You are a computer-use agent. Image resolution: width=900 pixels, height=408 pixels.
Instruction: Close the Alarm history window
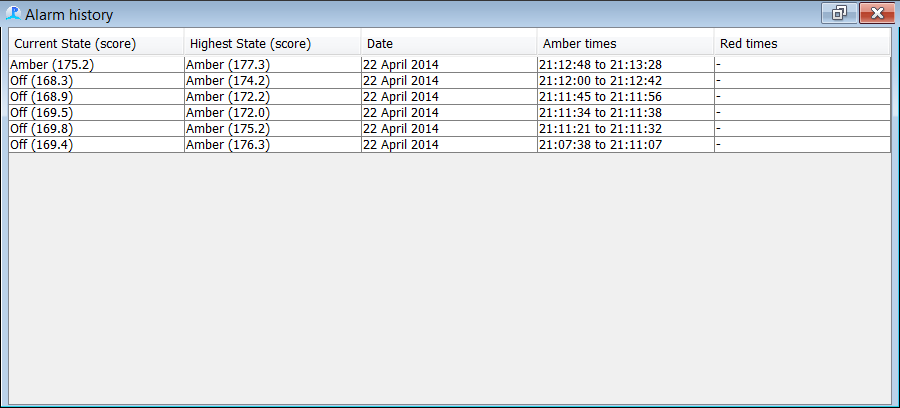[x=877, y=13]
